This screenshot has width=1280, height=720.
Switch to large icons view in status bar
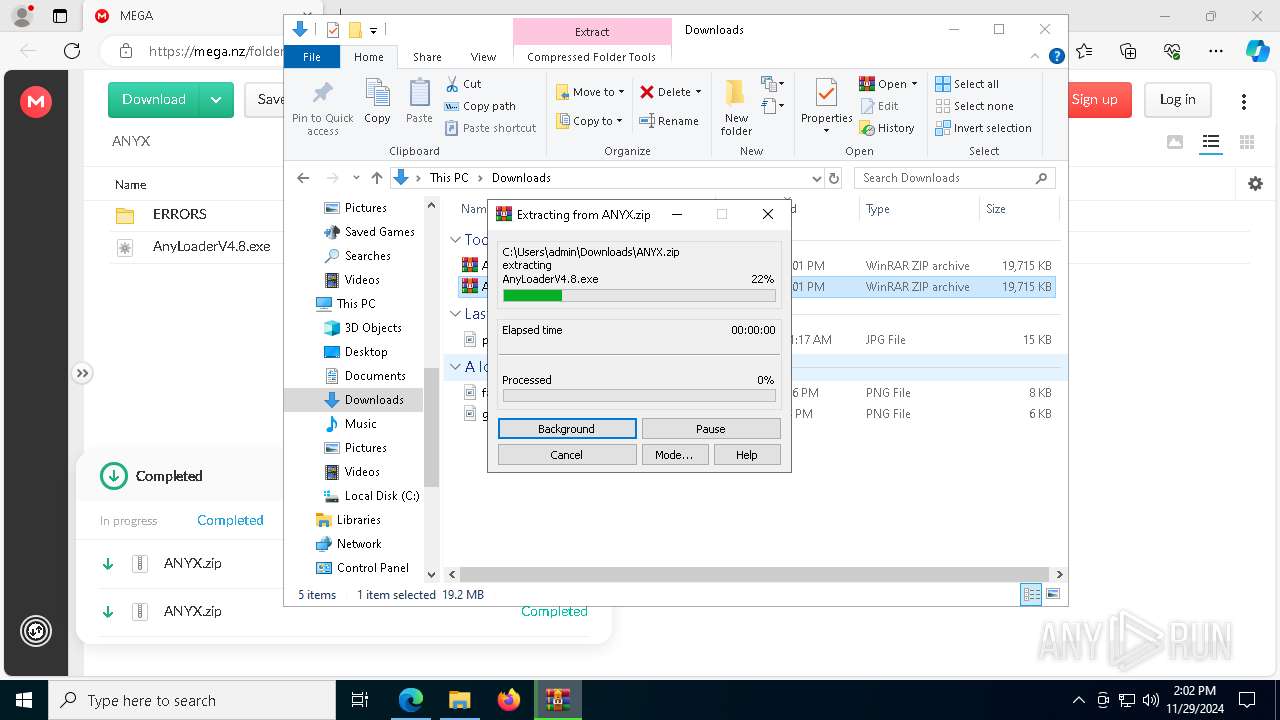click(x=1052, y=594)
